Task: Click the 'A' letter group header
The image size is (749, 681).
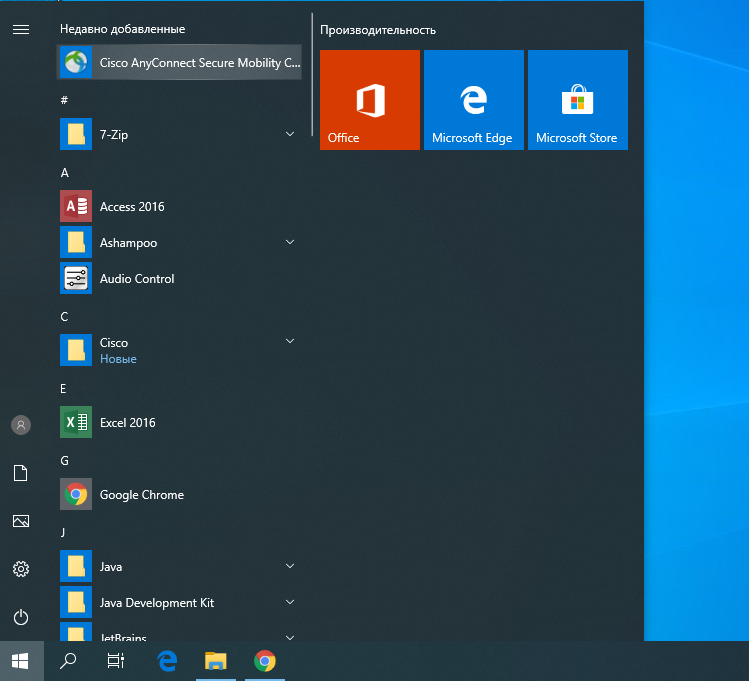Action: 64,172
